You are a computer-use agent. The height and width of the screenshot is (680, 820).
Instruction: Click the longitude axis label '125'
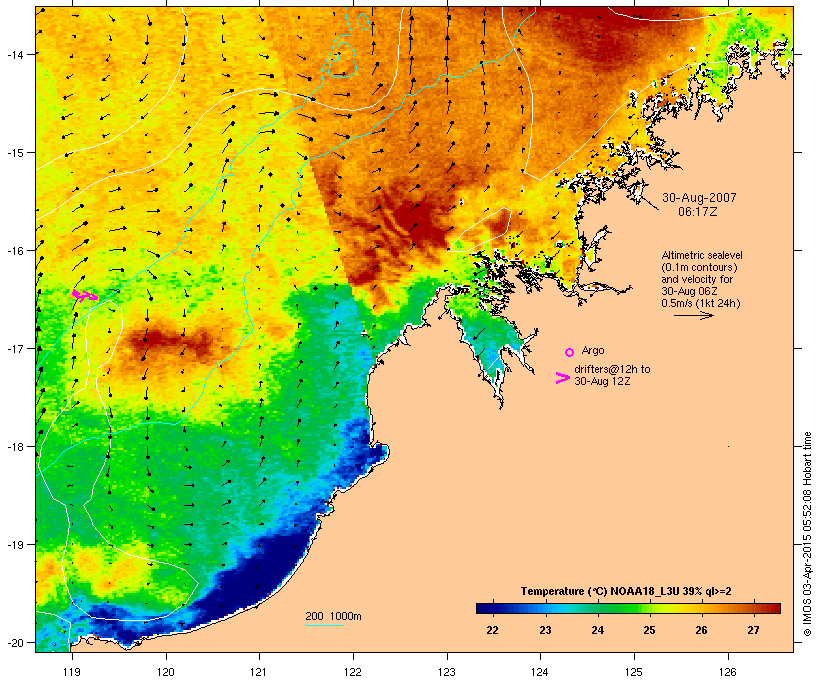634,672
